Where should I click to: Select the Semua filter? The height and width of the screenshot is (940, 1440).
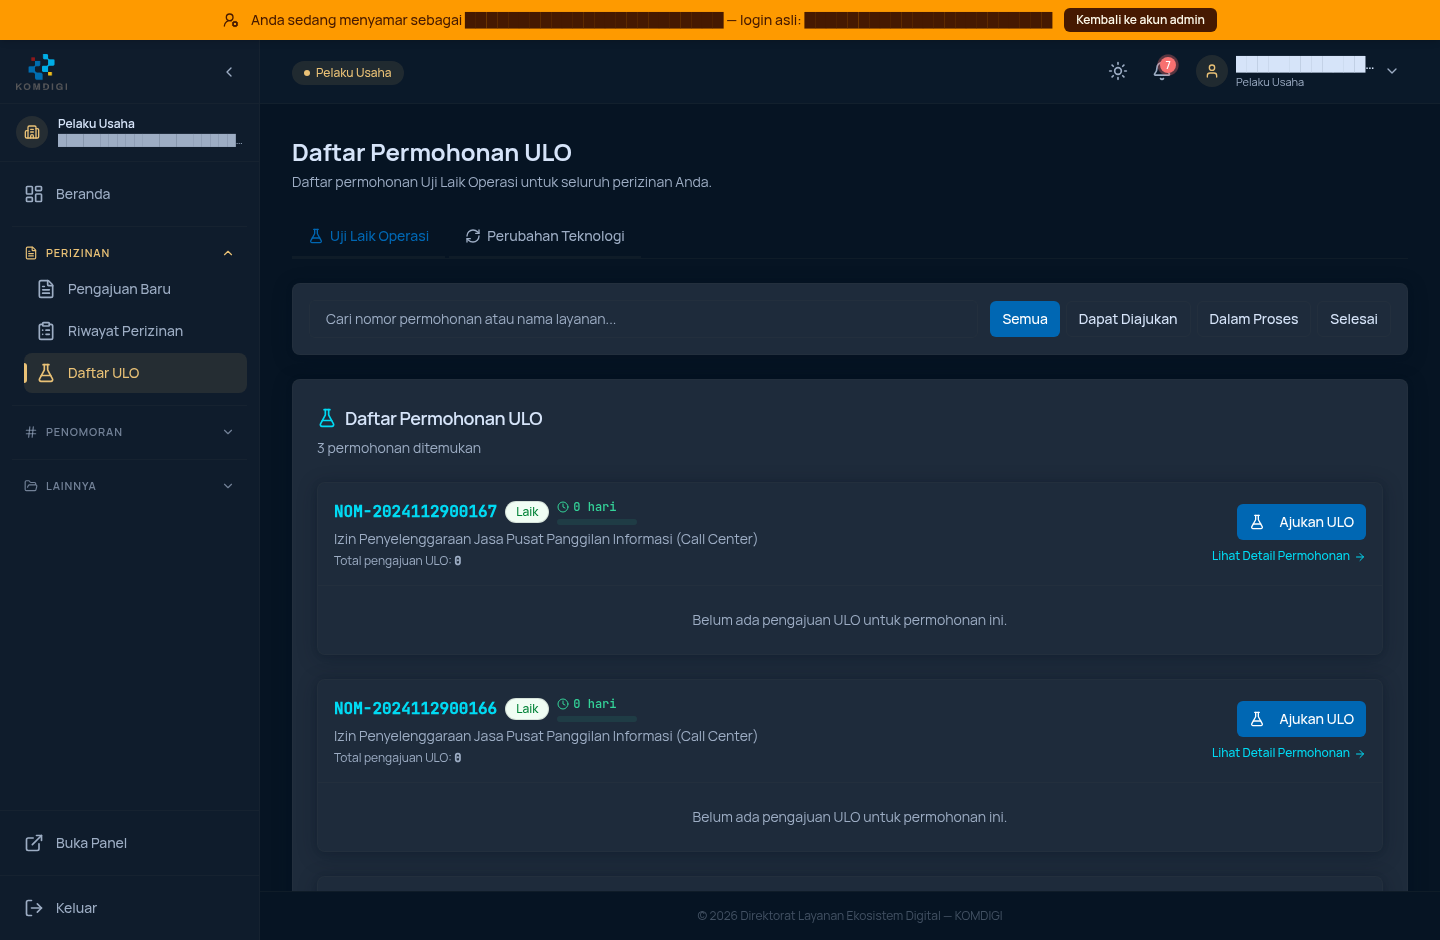coord(1025,319)
